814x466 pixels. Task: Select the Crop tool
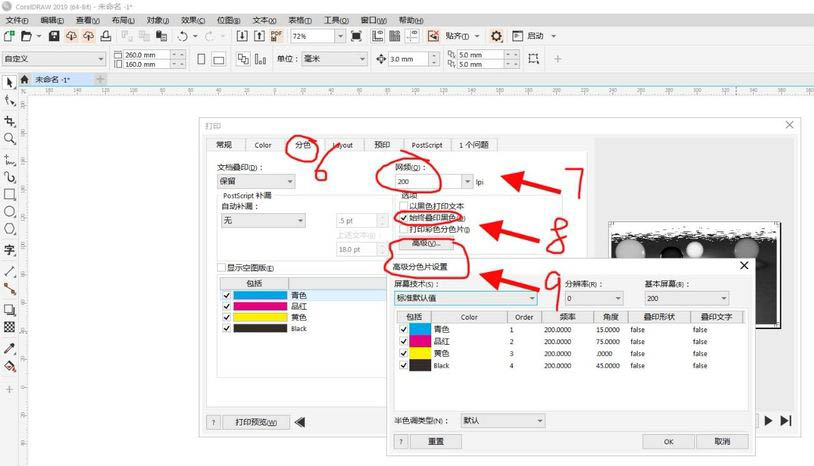pyautogui.click(x=9, y=121)
